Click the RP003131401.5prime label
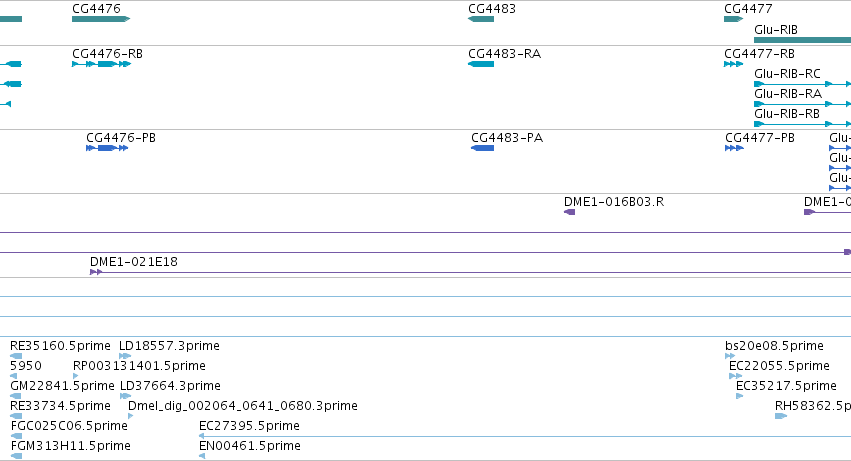851x461 pixels. (x=139, y=366)
